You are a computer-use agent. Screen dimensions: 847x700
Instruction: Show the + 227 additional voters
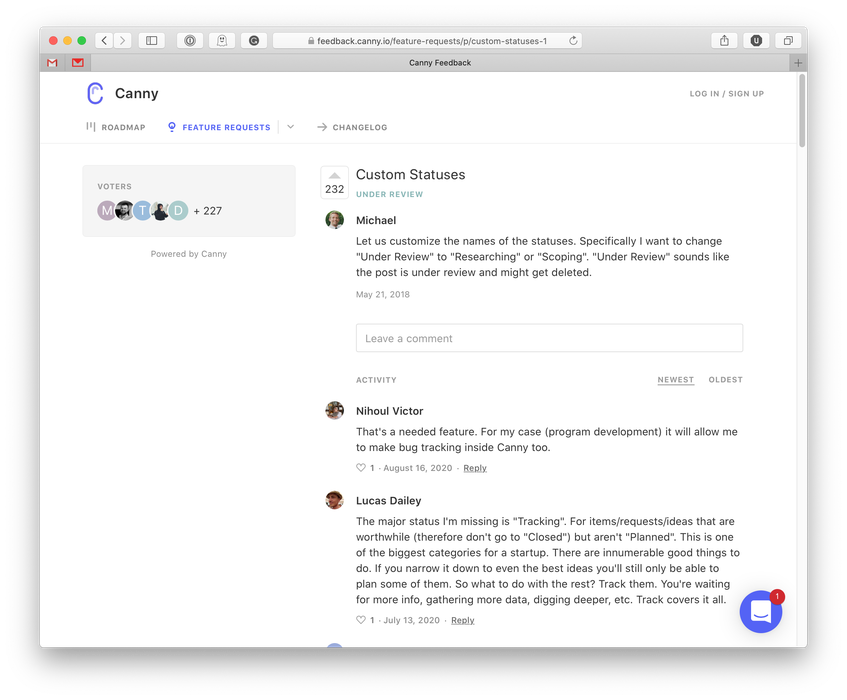pos(208,211)
